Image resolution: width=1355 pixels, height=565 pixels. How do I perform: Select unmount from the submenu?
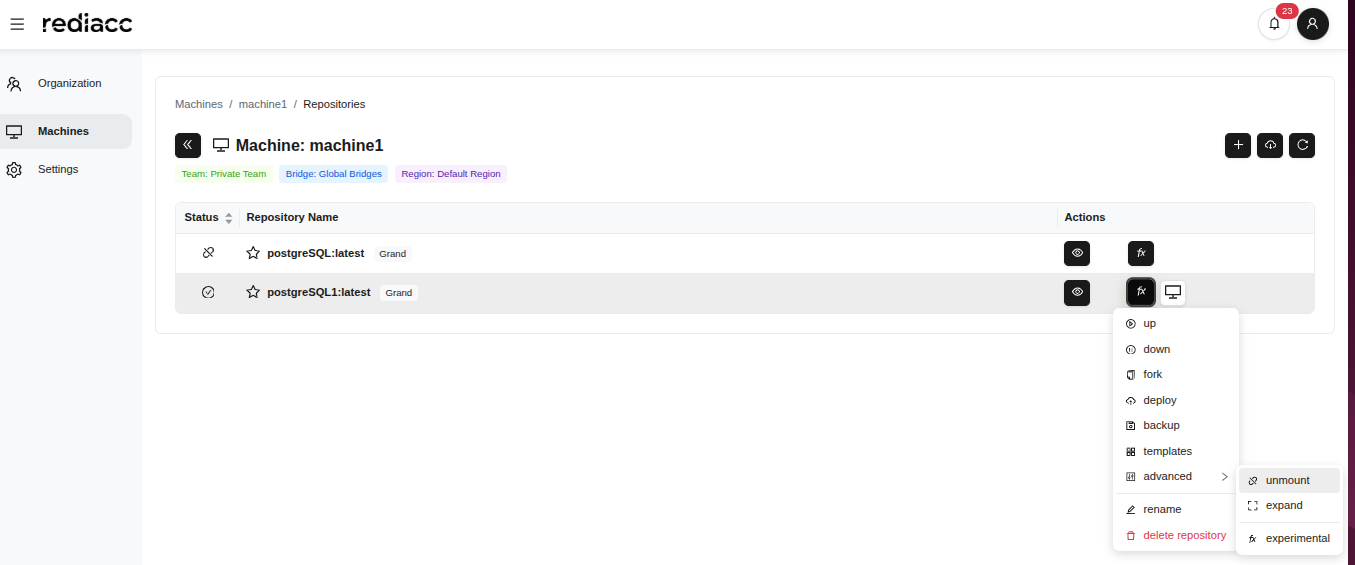(x=1287, y=480)
